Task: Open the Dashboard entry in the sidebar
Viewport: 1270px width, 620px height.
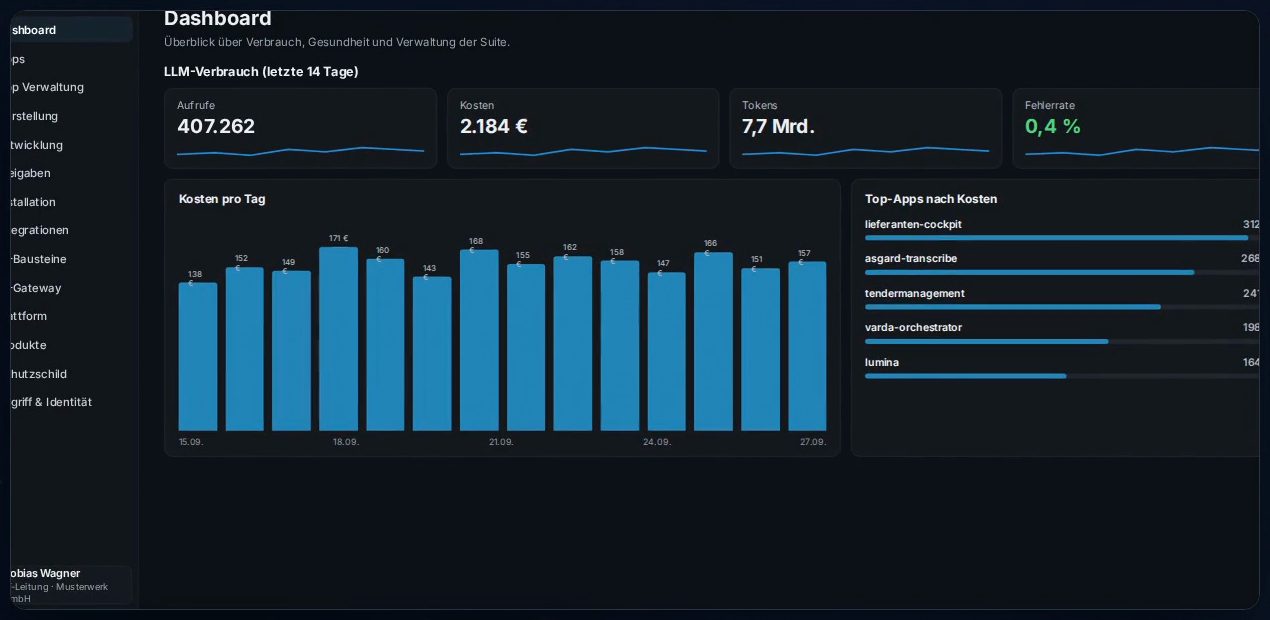Action: point(70,30)
